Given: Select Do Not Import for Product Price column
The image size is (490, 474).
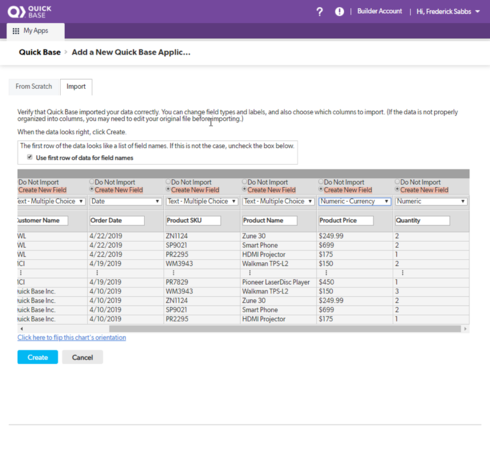Looking at the screenshot, I should click(321, 182).
